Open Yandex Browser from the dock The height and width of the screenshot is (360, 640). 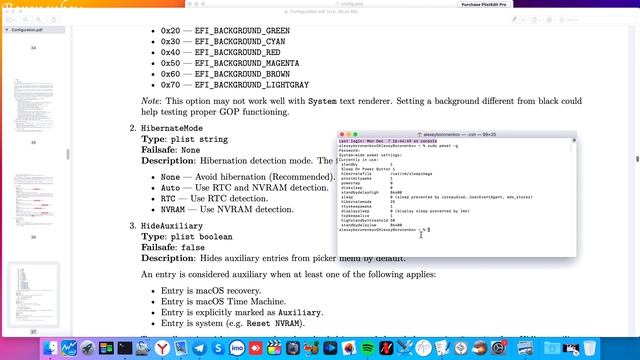tap(162, 348)
